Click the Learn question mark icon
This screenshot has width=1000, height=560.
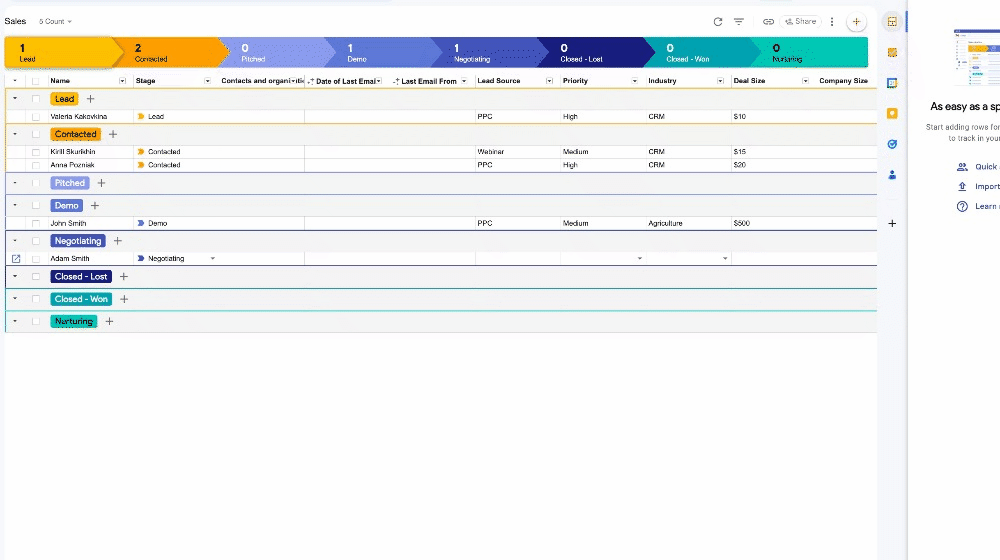click(x=962, y=206)
